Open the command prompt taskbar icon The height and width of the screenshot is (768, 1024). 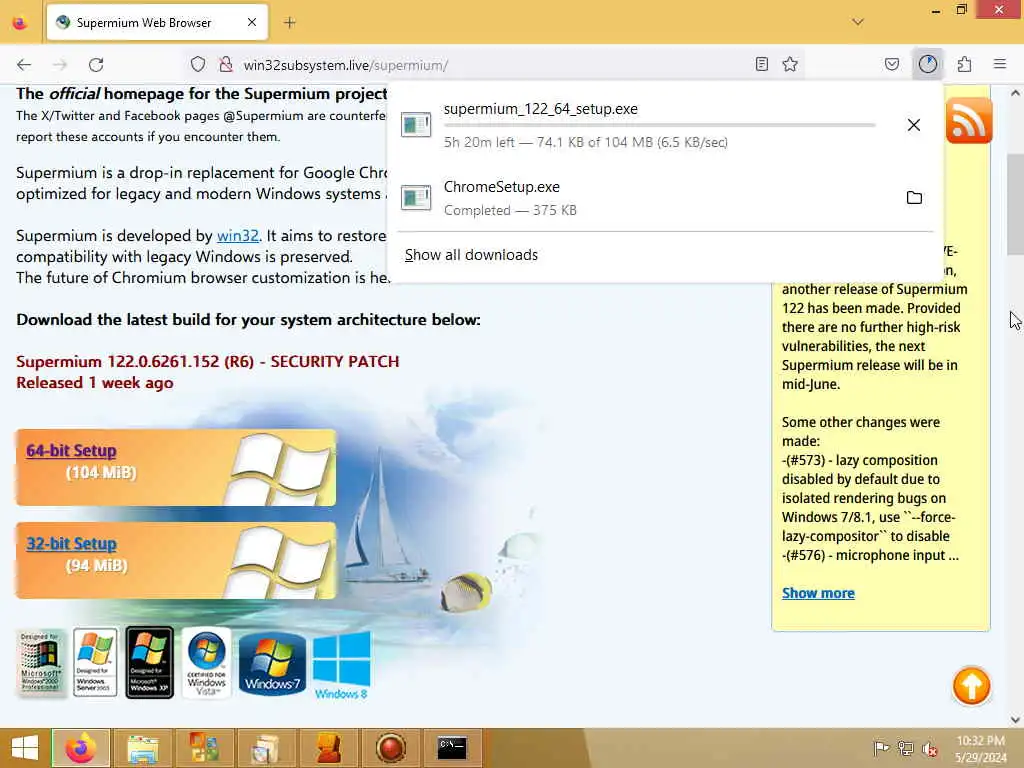tap(452, 748)
